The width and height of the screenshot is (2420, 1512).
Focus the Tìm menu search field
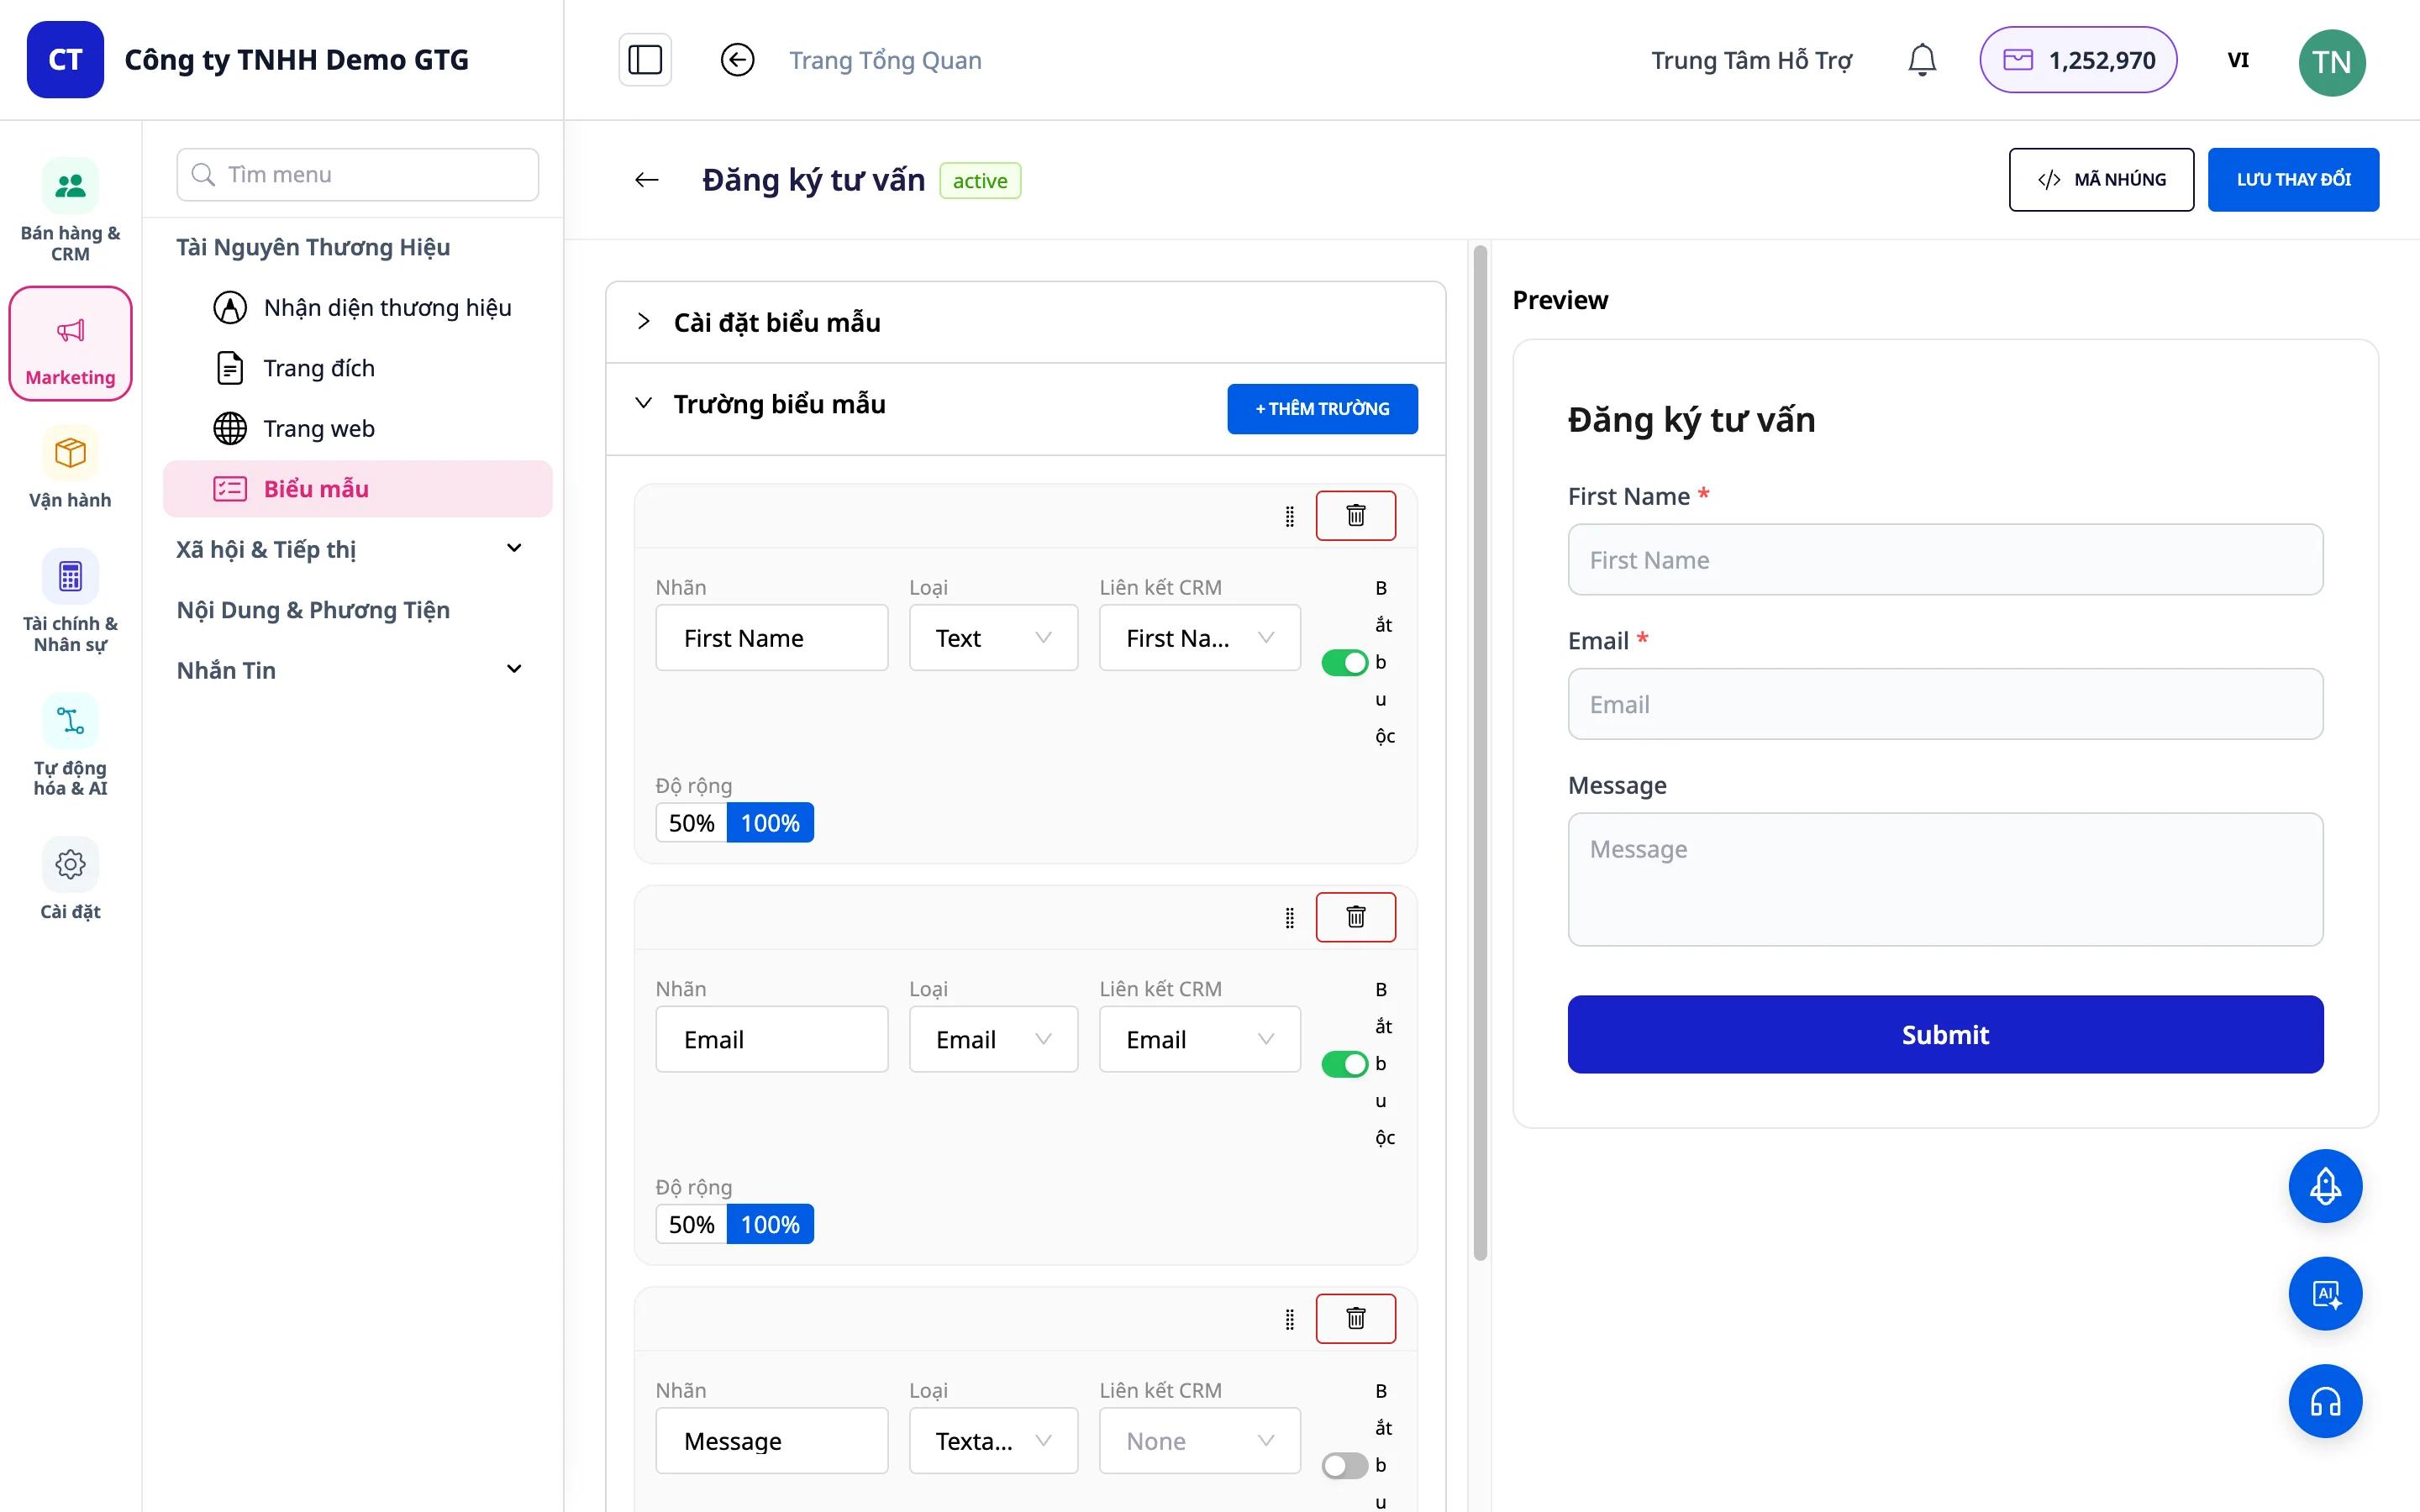(x=358, y=175)
